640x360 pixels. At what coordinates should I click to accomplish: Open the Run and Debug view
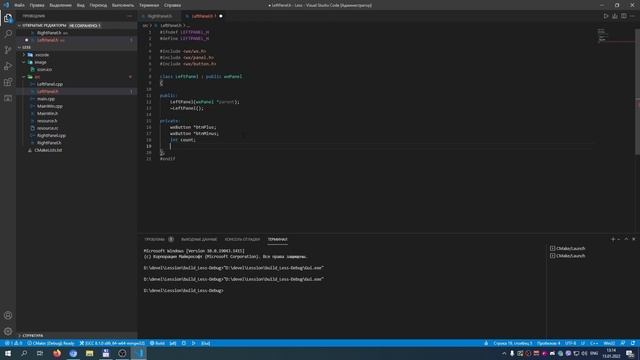click(x=8, y=66)
